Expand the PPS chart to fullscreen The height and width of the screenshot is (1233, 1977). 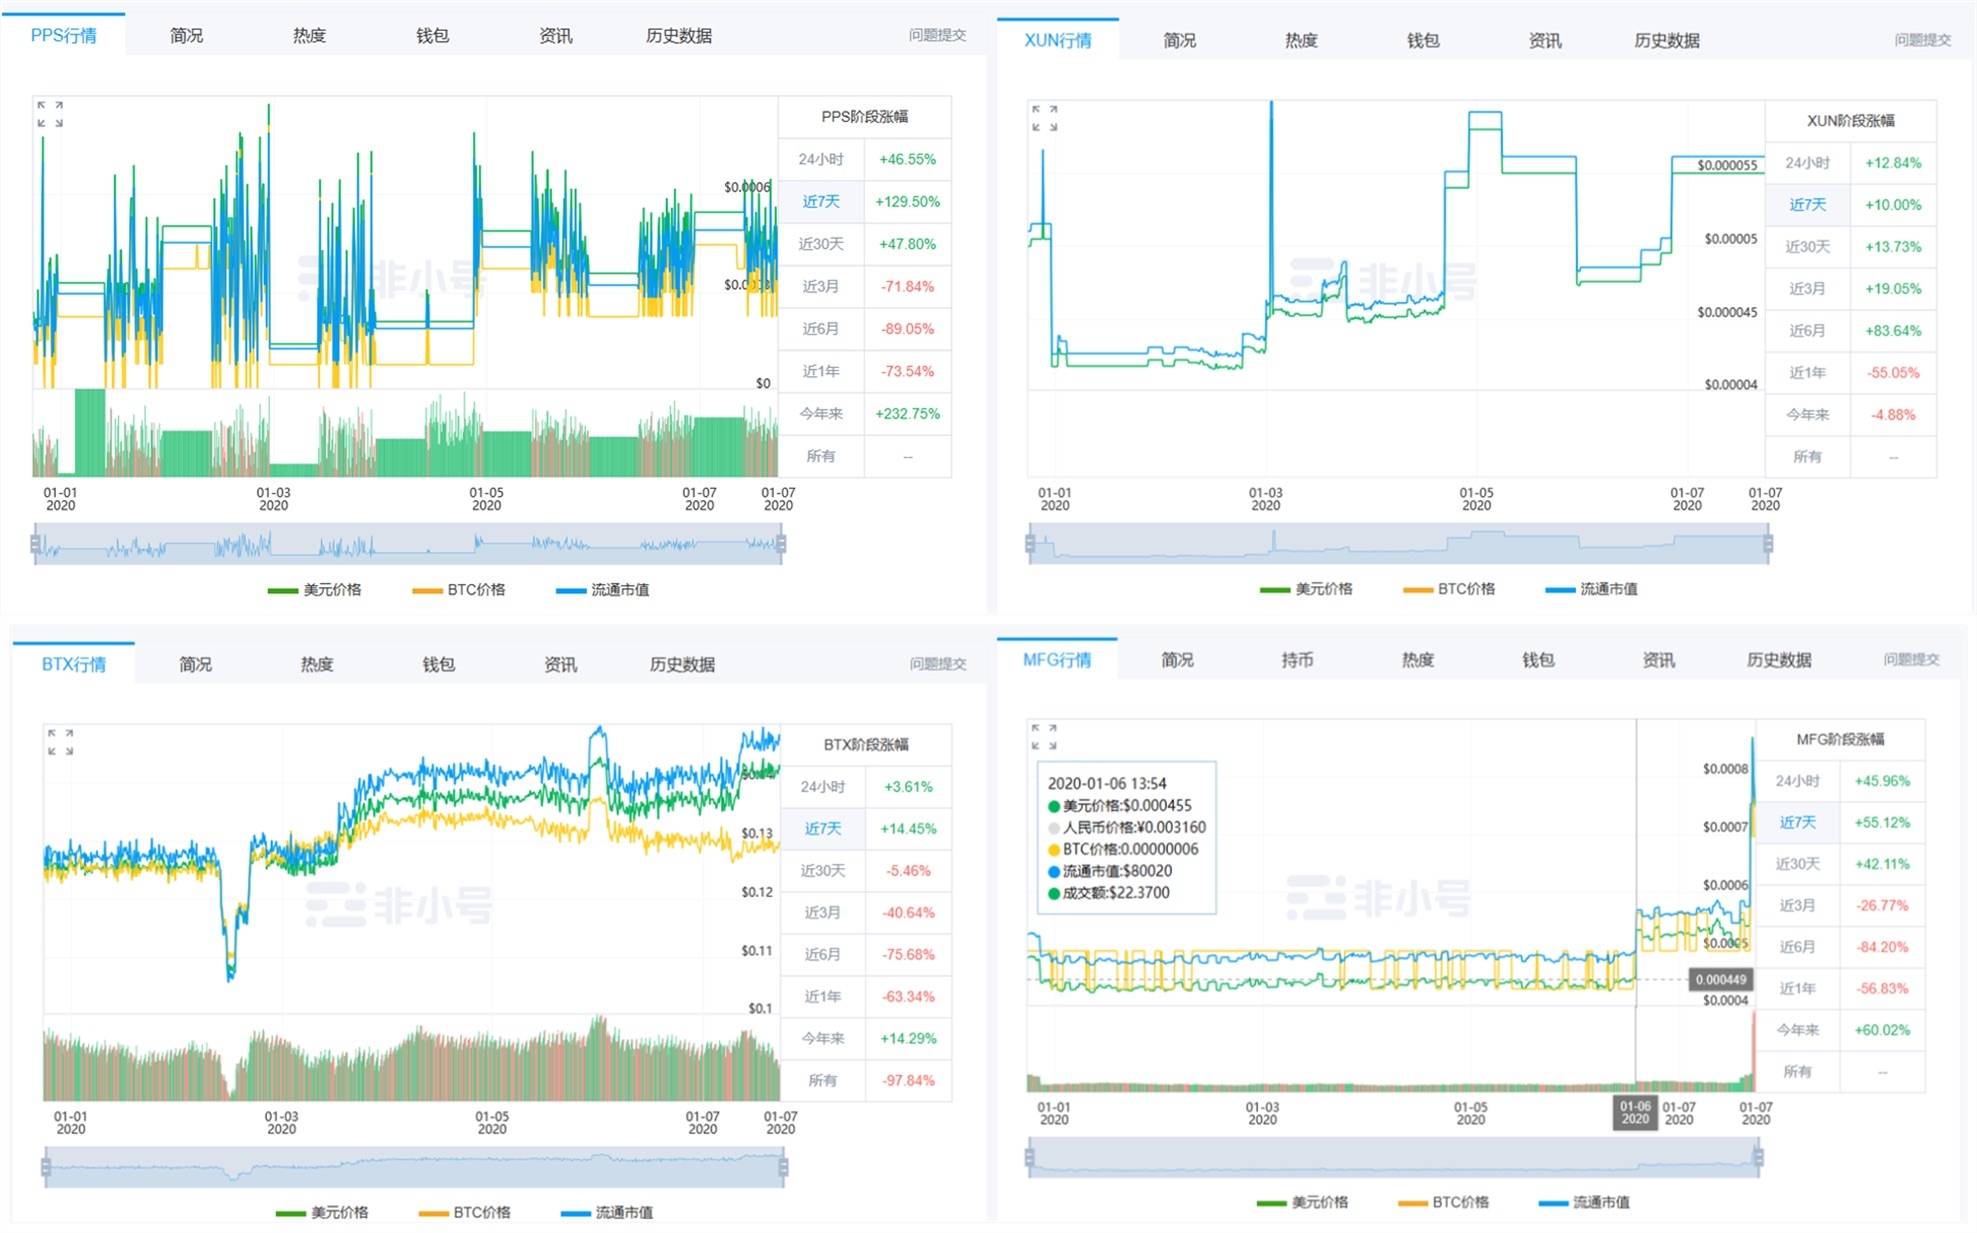click(50, 114)
